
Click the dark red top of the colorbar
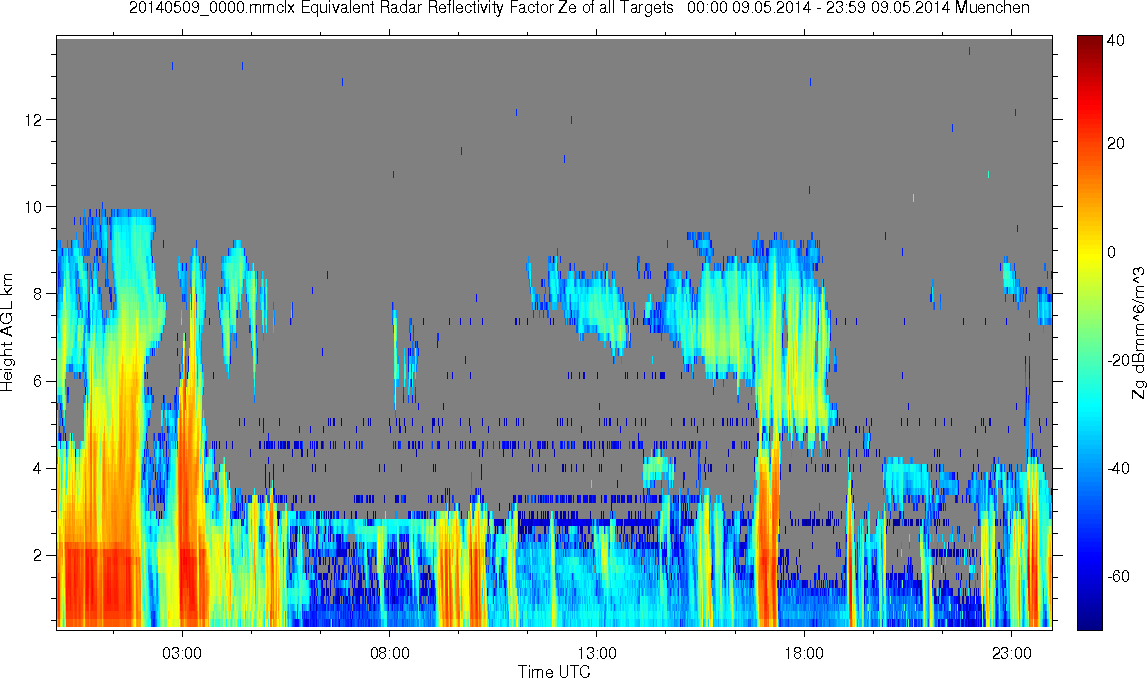(x=1089, y=41)
